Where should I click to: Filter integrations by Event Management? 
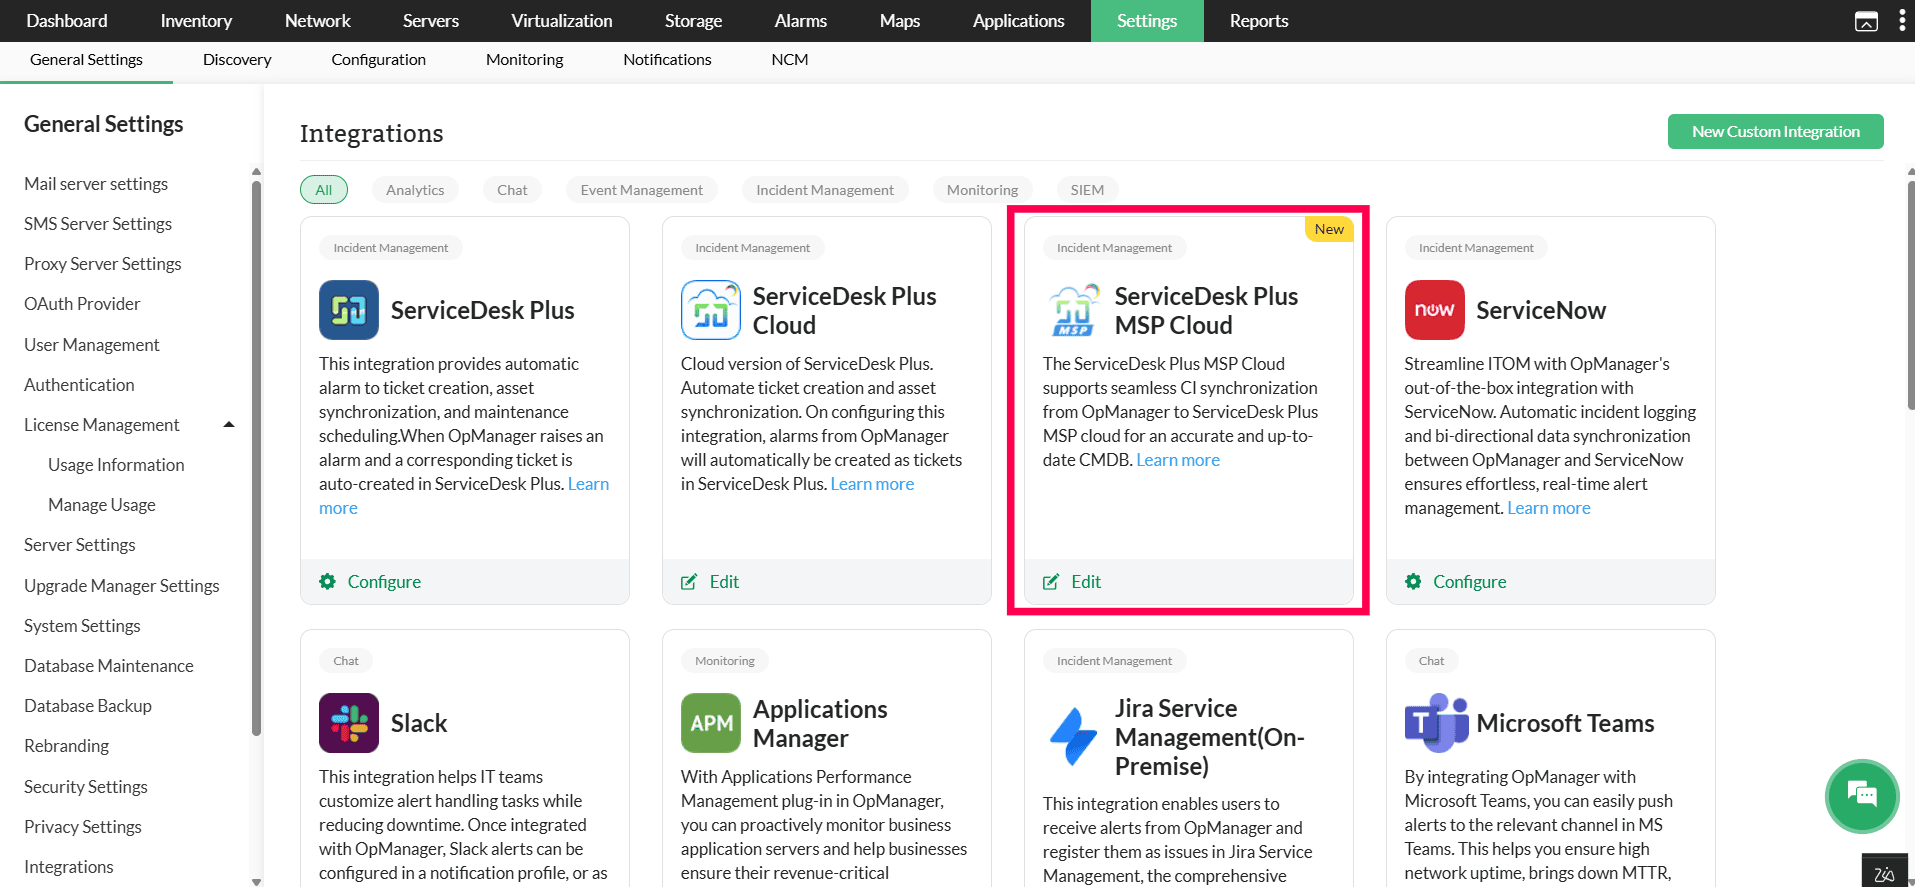coord(642,190)
